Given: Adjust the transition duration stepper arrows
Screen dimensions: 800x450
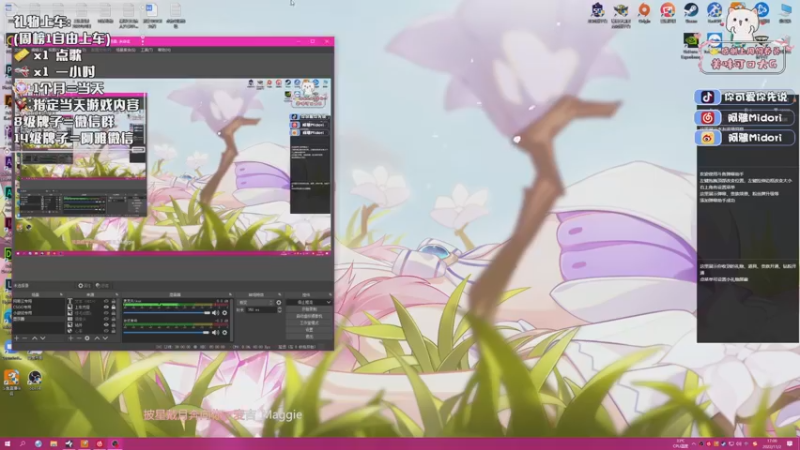Looking at the screenshot, I should click(x=280, y=310).
